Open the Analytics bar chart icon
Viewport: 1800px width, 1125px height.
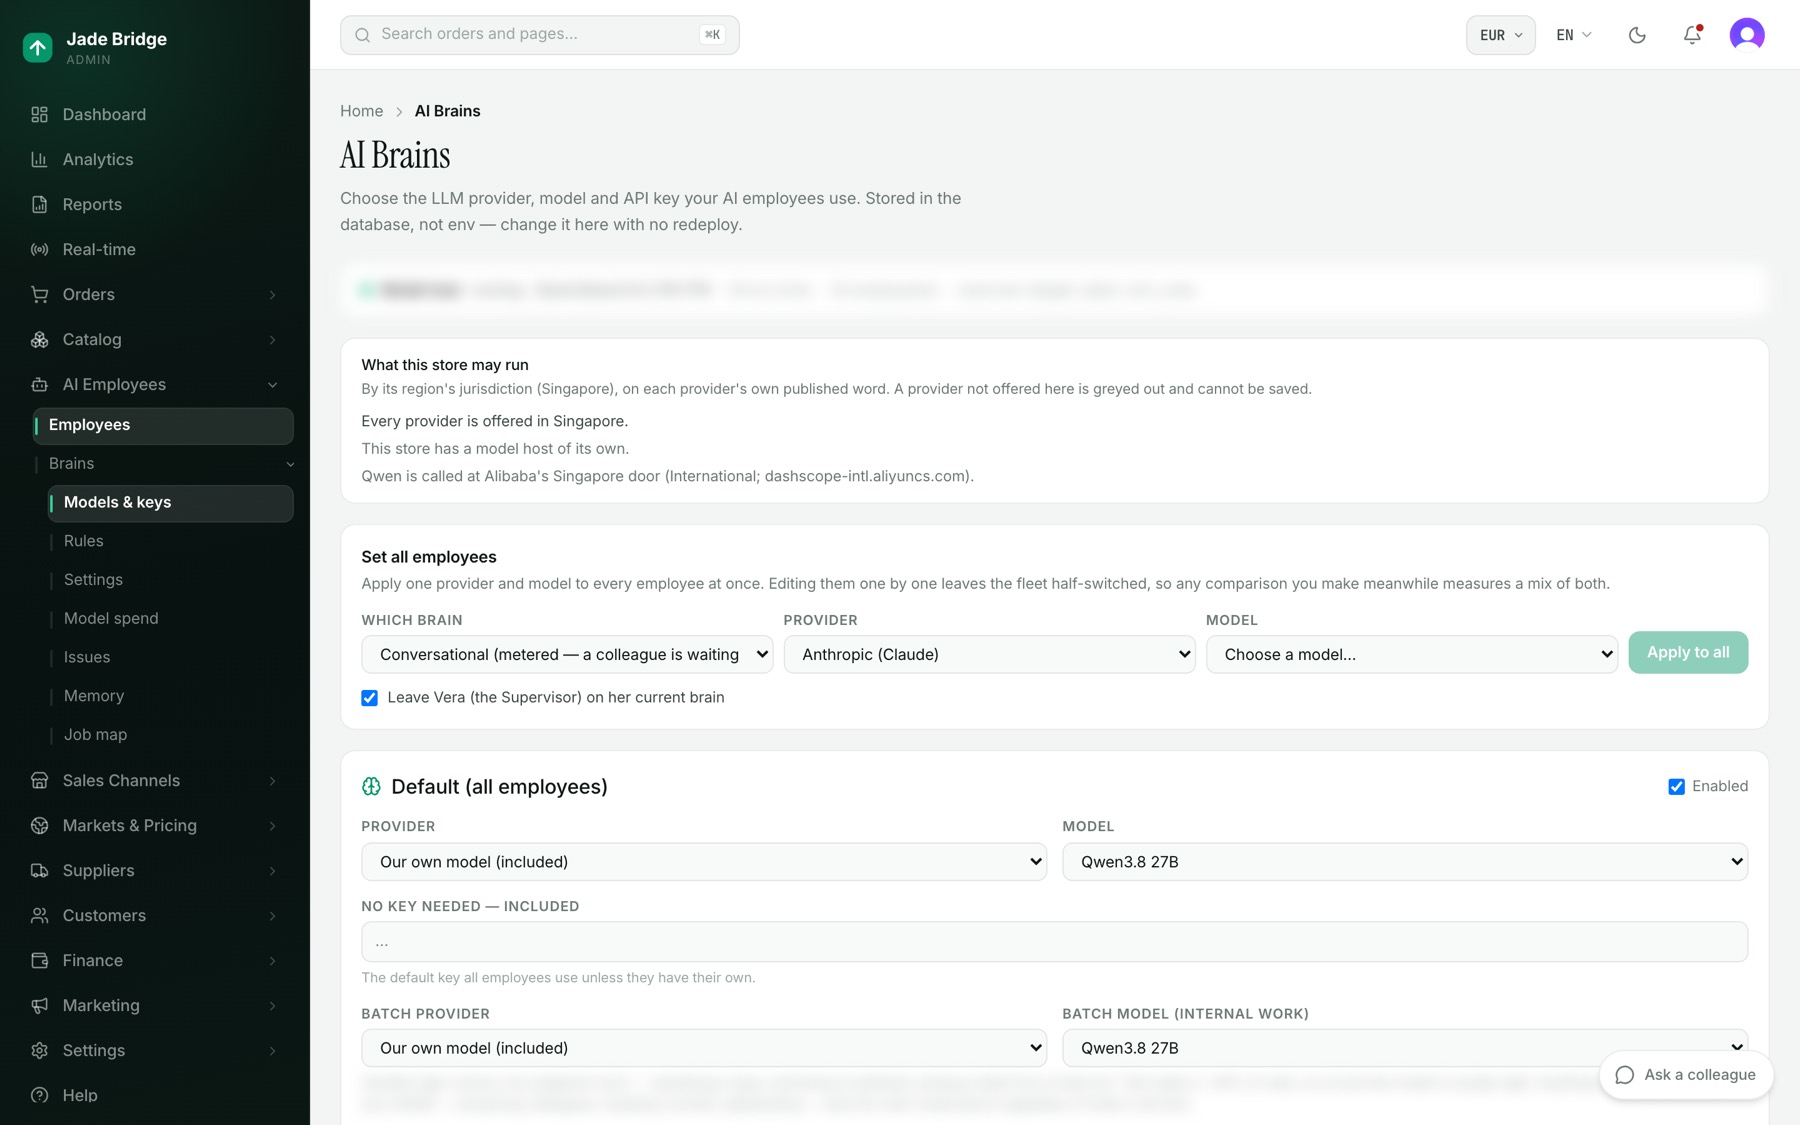(x=40, y=159)
